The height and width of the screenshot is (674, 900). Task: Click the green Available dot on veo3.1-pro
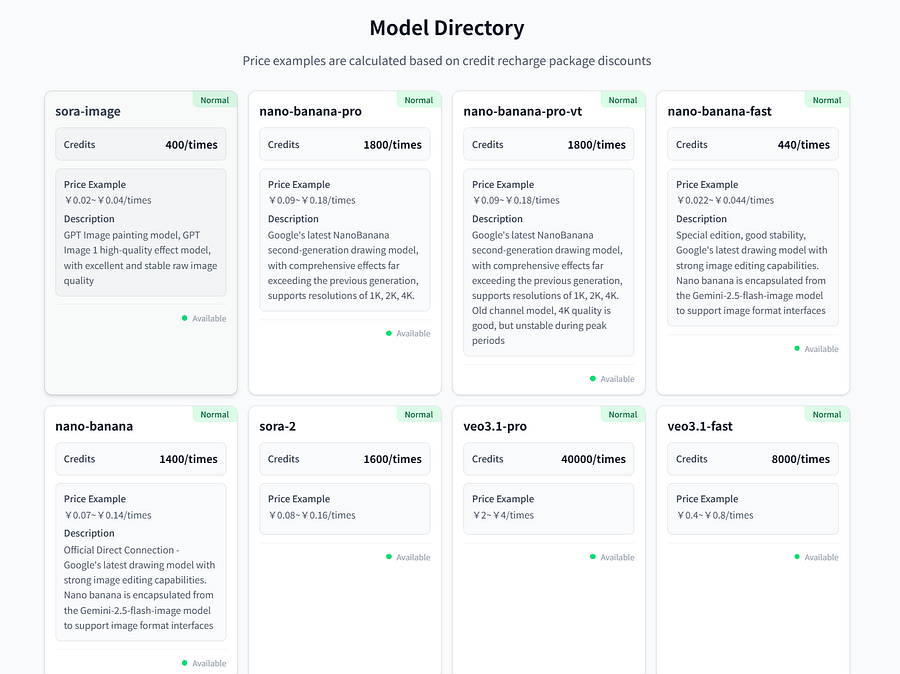(x=593, y=557)
